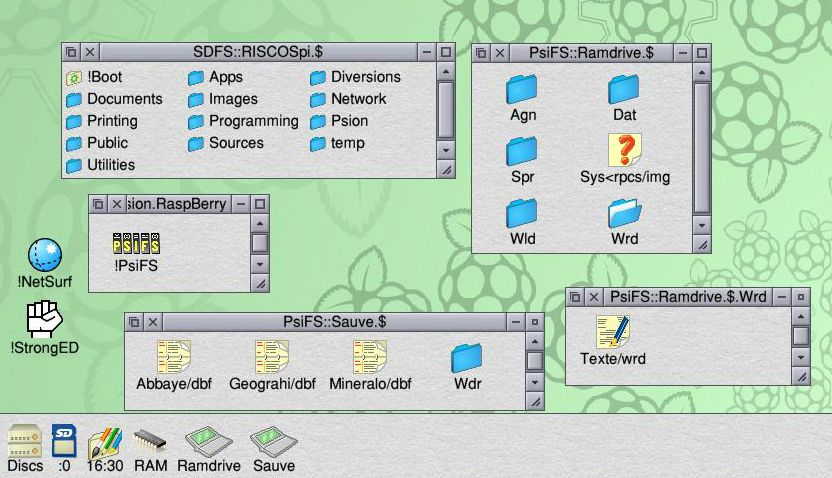
Task: Select the Printing folder
Action: pos(102,121)
